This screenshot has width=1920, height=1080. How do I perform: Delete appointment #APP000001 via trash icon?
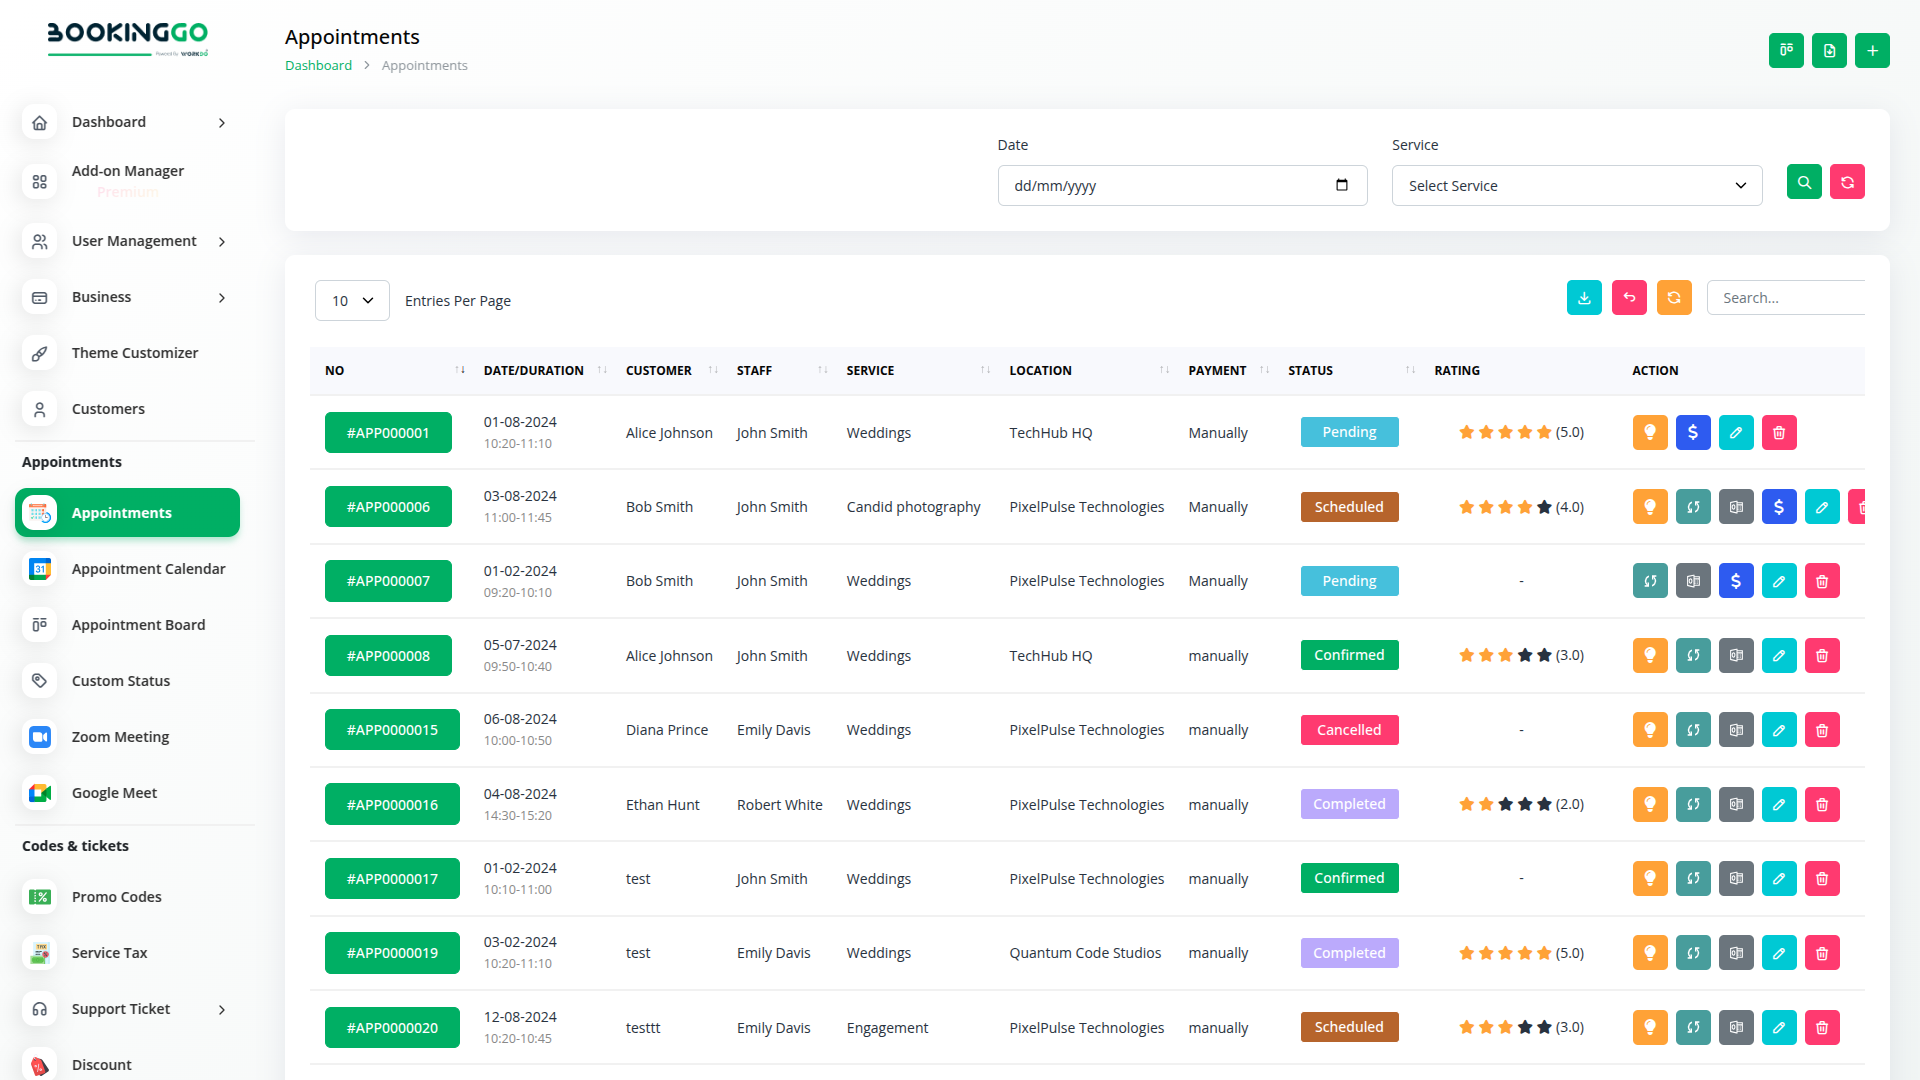[1779, 433]
